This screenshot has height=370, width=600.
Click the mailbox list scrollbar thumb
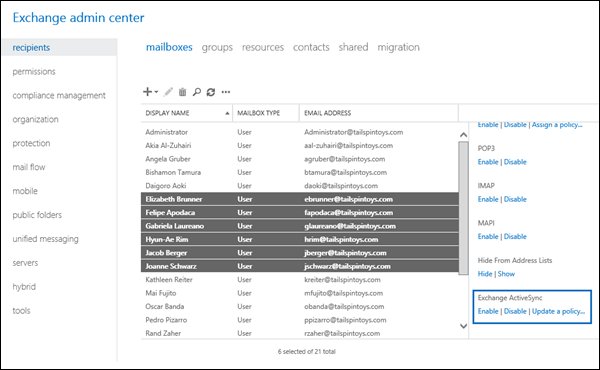click(463, 208)
